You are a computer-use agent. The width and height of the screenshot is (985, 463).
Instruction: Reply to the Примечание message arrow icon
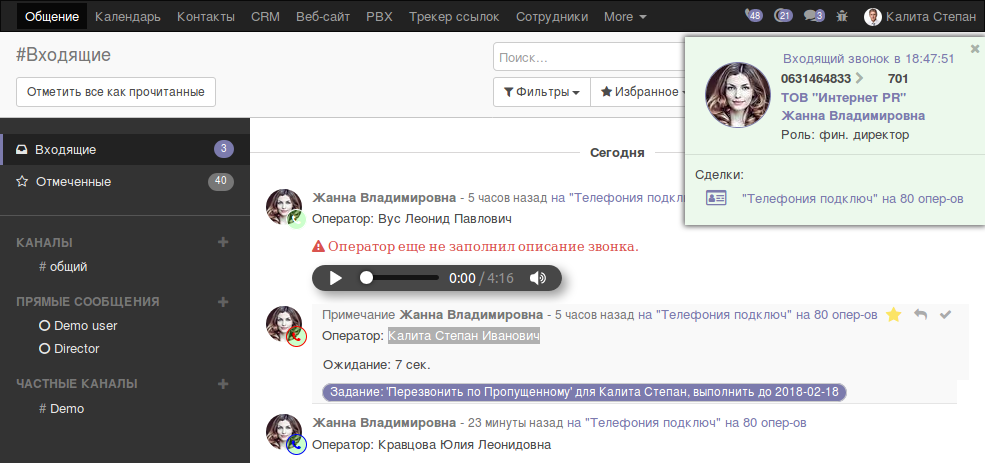[920, 314]
